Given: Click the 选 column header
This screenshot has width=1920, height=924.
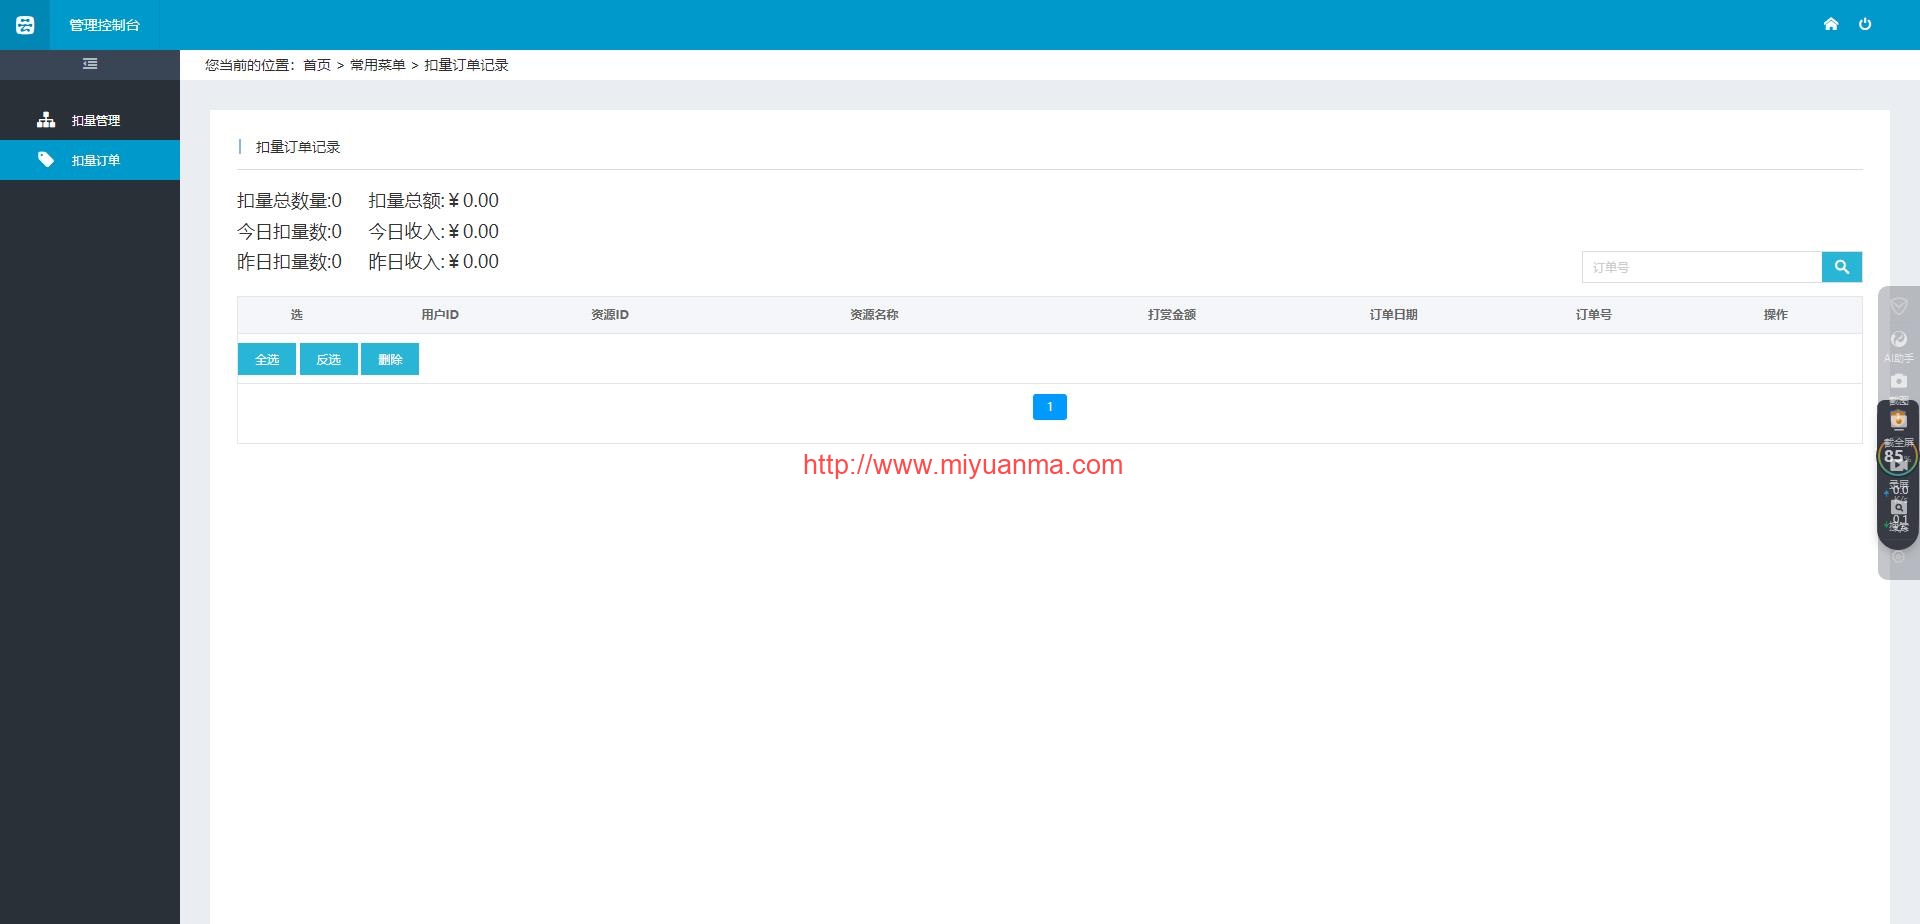Looking at the screenshot, I should click(297, 315).
